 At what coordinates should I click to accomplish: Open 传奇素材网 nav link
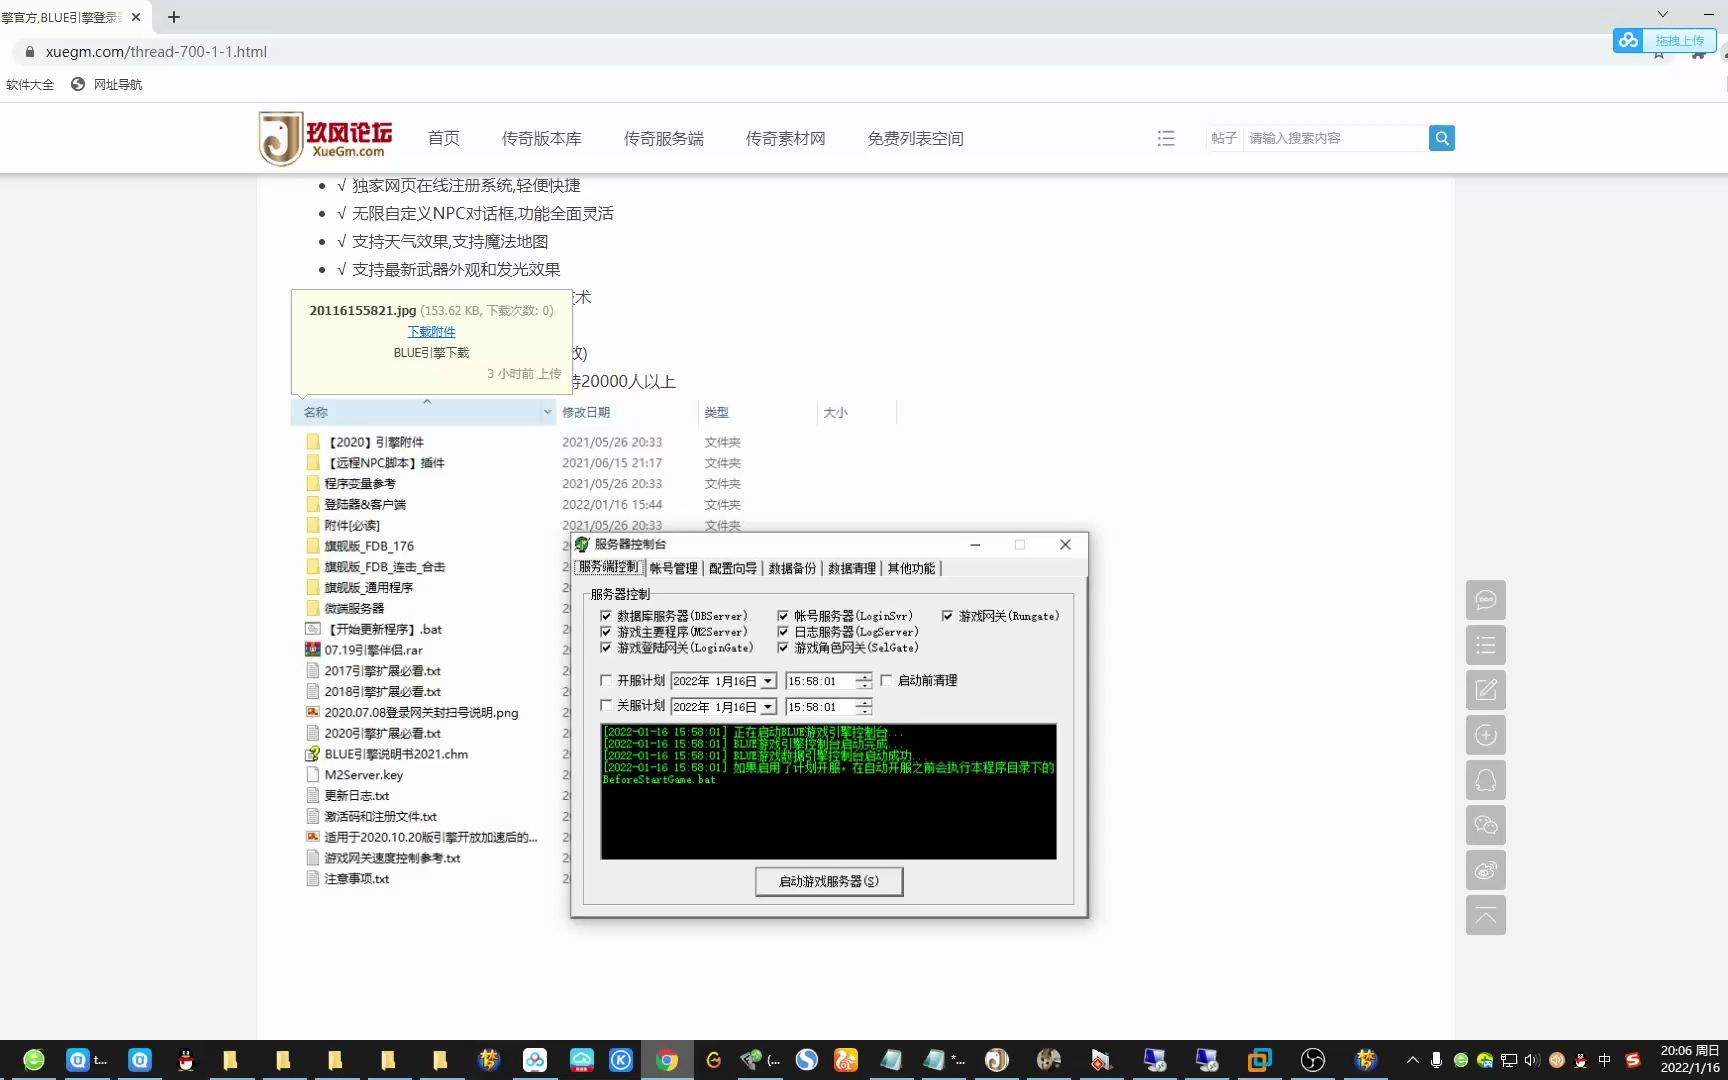point(786,138)
